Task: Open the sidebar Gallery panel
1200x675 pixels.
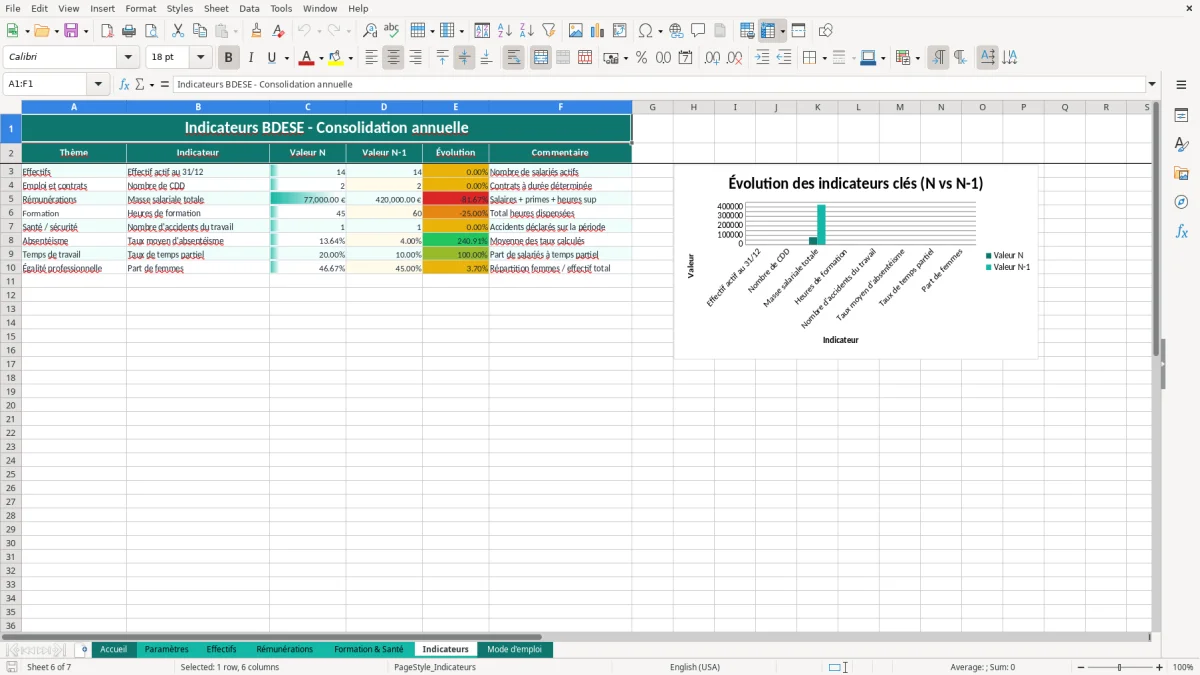Action: coord(1181,173)
